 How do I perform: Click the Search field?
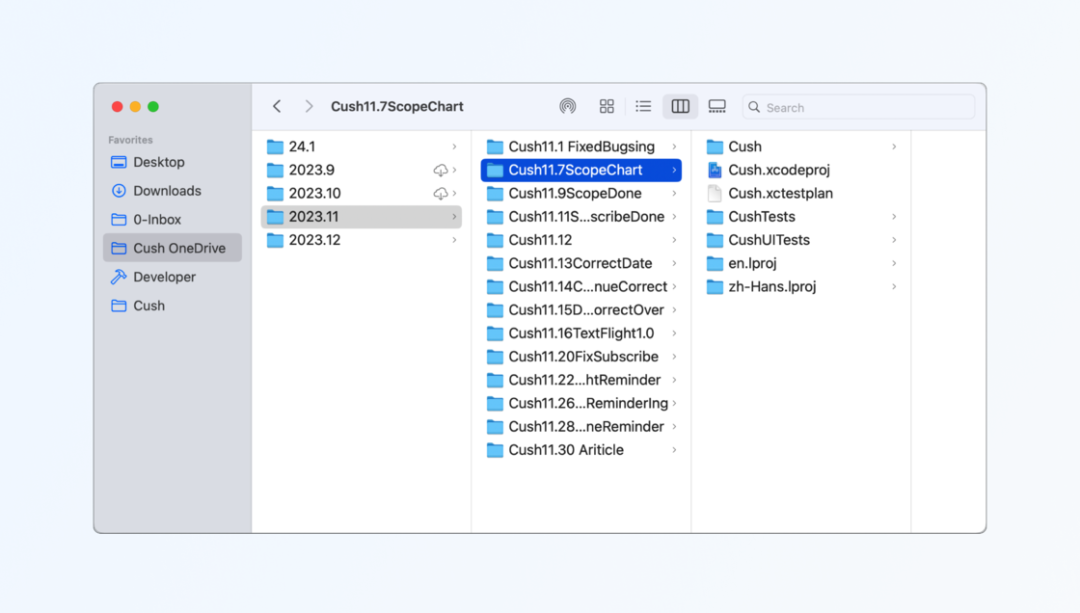click(x=859, y=107)
